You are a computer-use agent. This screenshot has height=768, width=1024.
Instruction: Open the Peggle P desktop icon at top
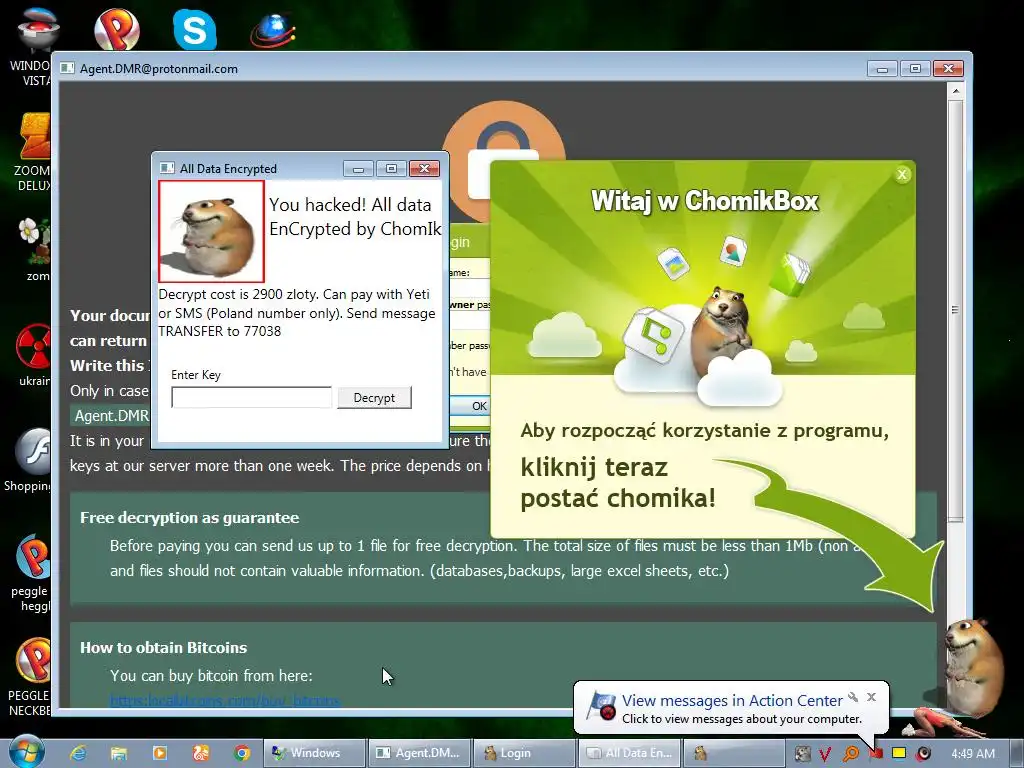point(117,29)
